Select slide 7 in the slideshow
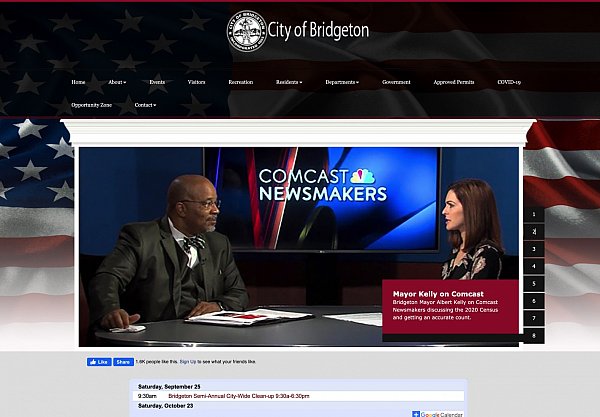Image resolution: width=600 pixels, height=417 pixels. pyautogui.click(x=534, y=318)
